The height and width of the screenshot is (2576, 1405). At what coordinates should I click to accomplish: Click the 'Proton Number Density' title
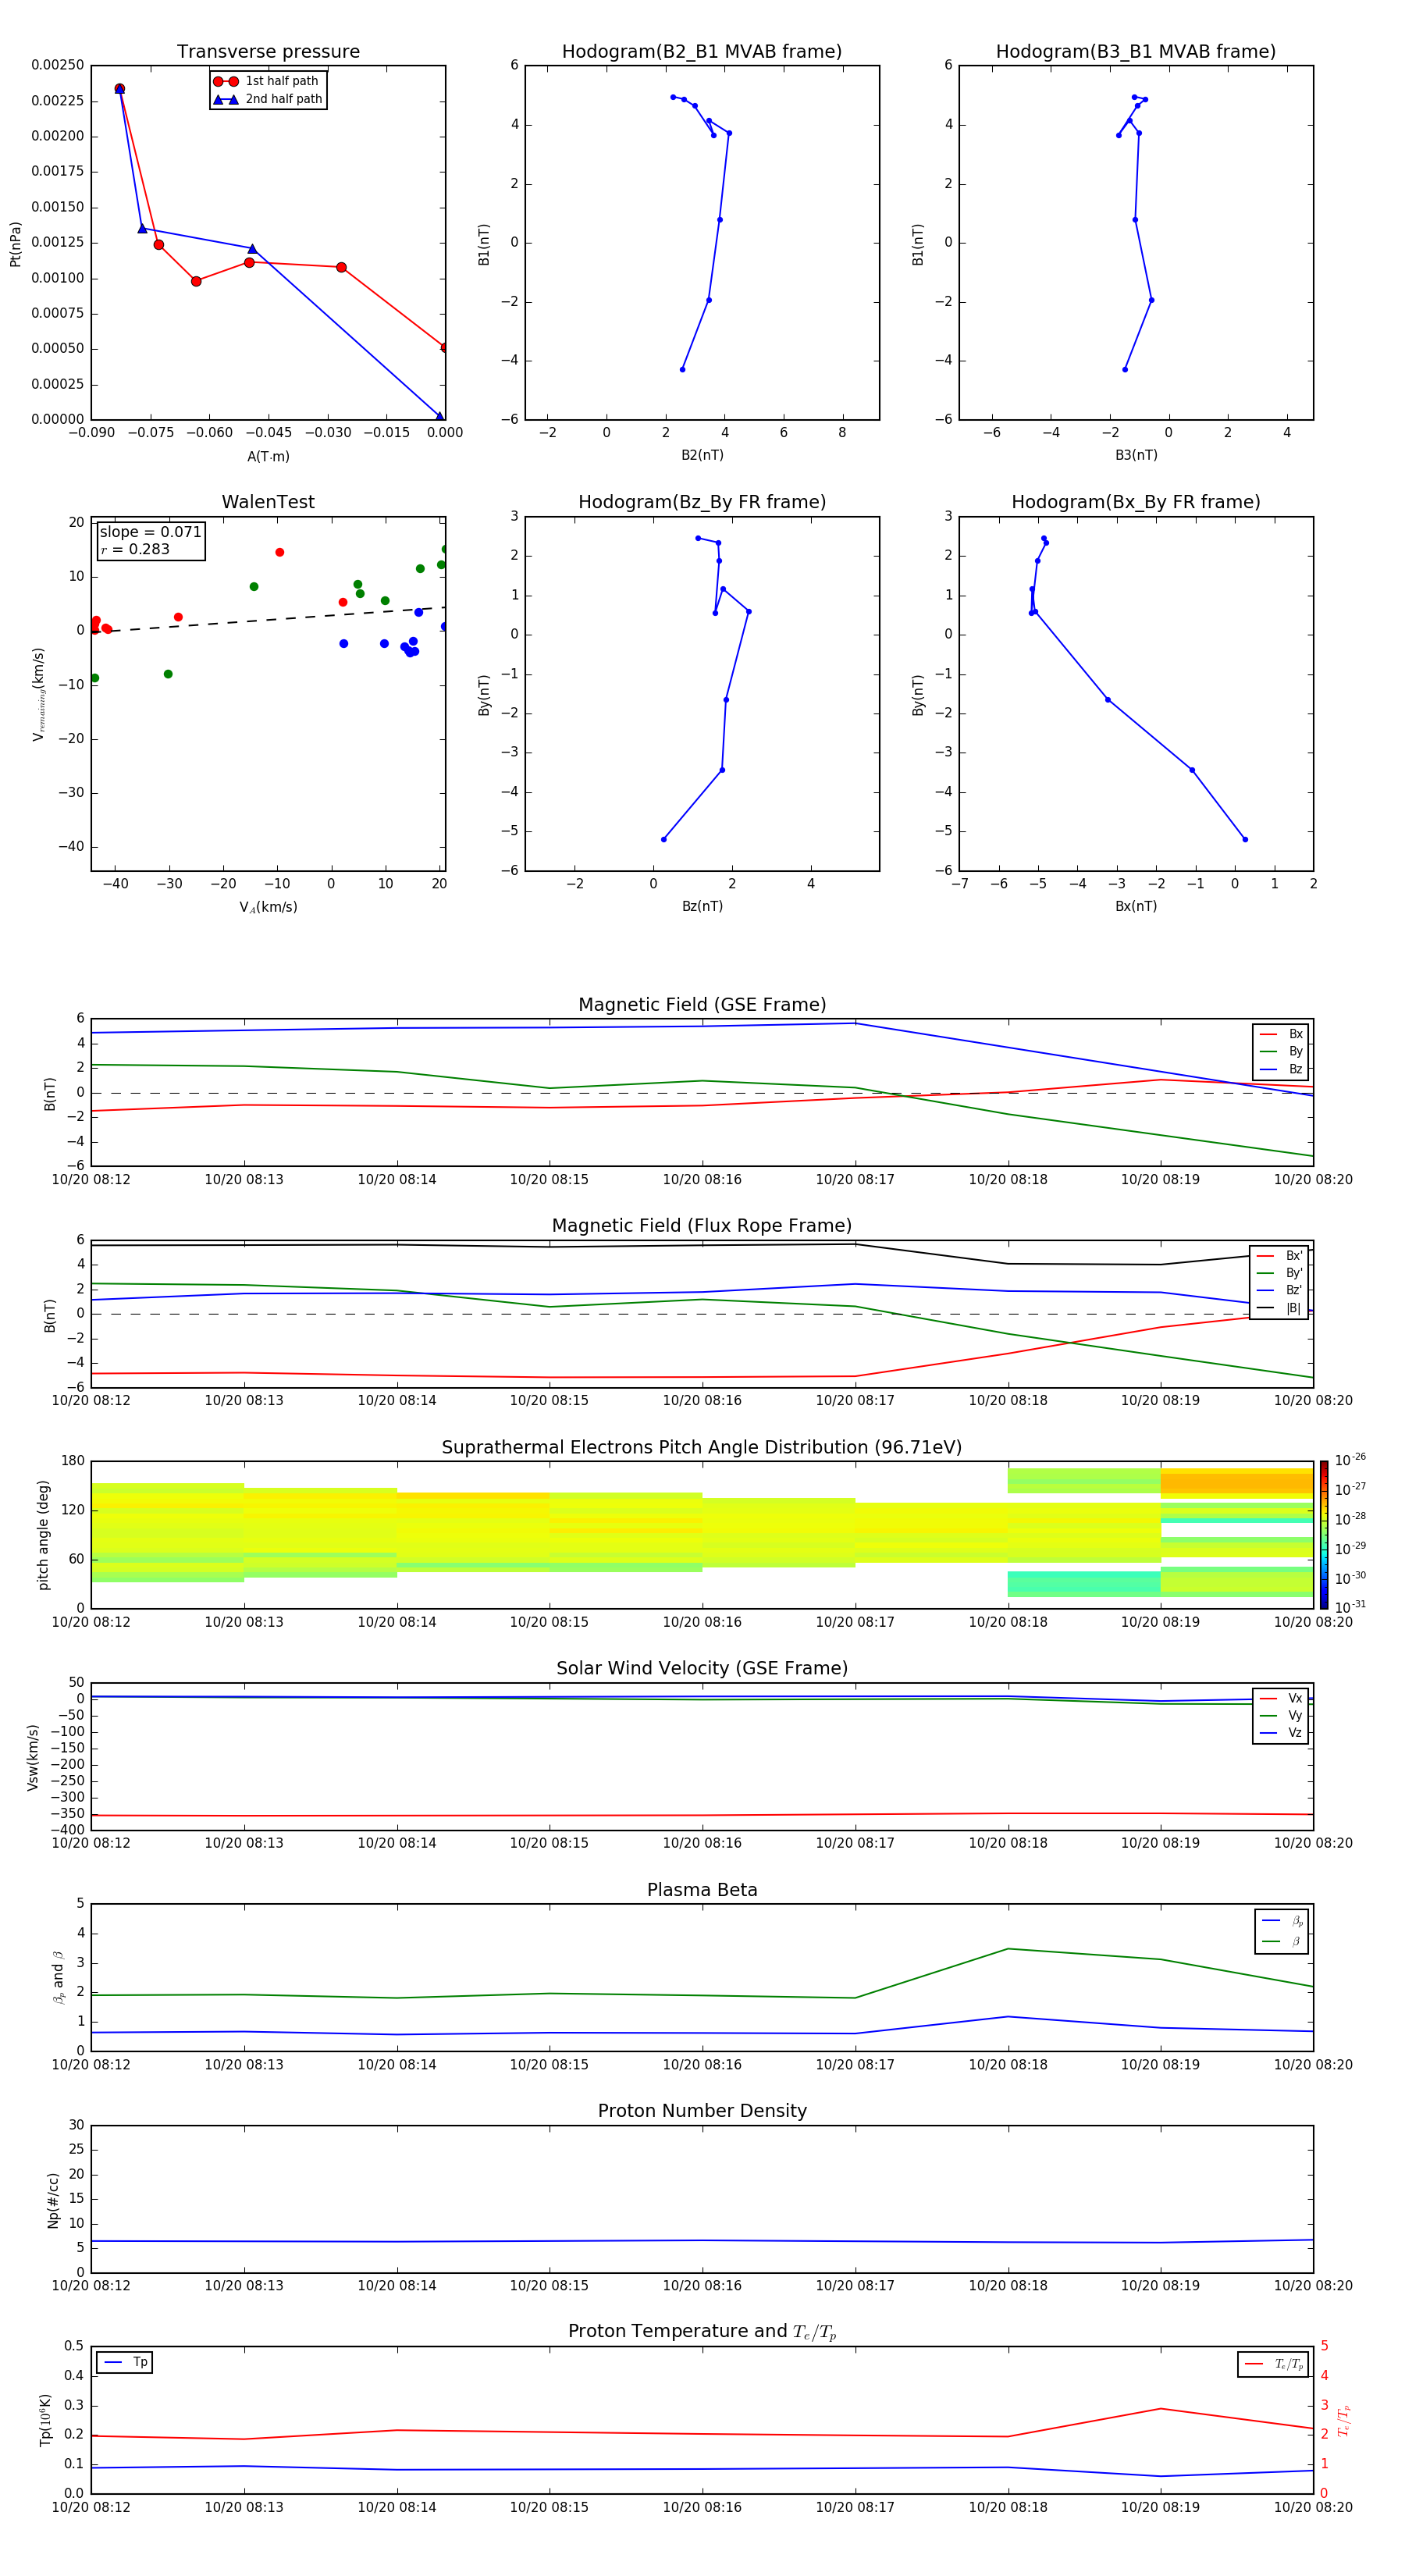click(x=702, y=2111)
